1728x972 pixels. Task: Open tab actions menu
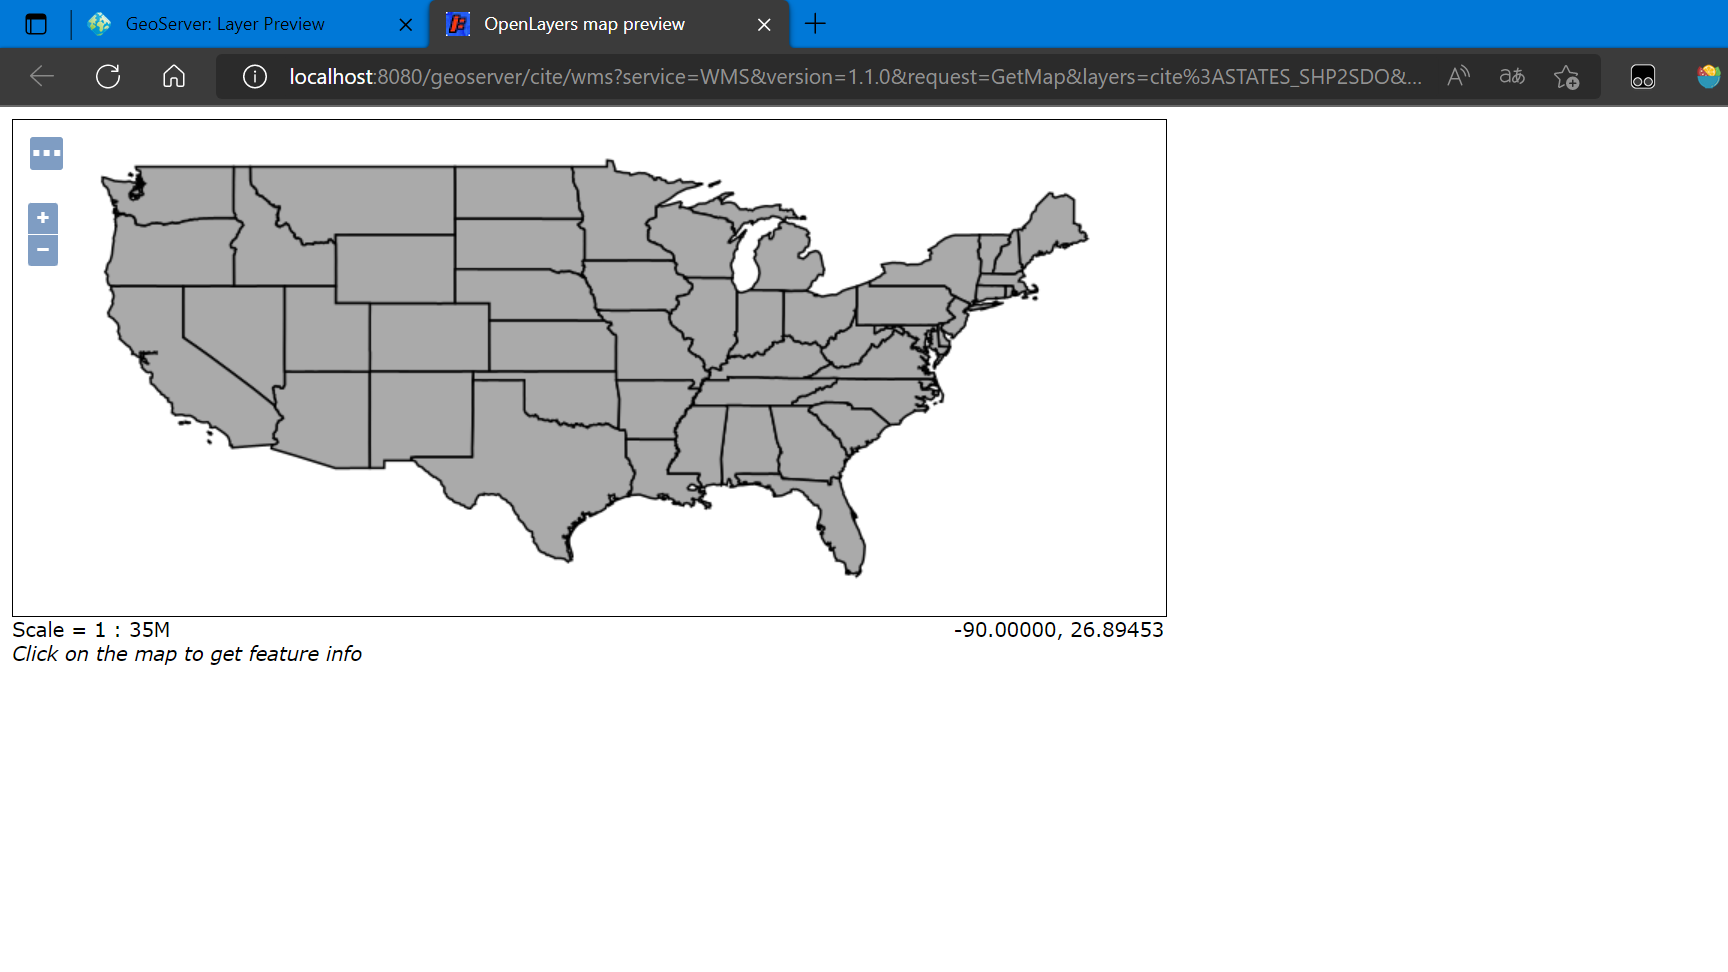36,24
